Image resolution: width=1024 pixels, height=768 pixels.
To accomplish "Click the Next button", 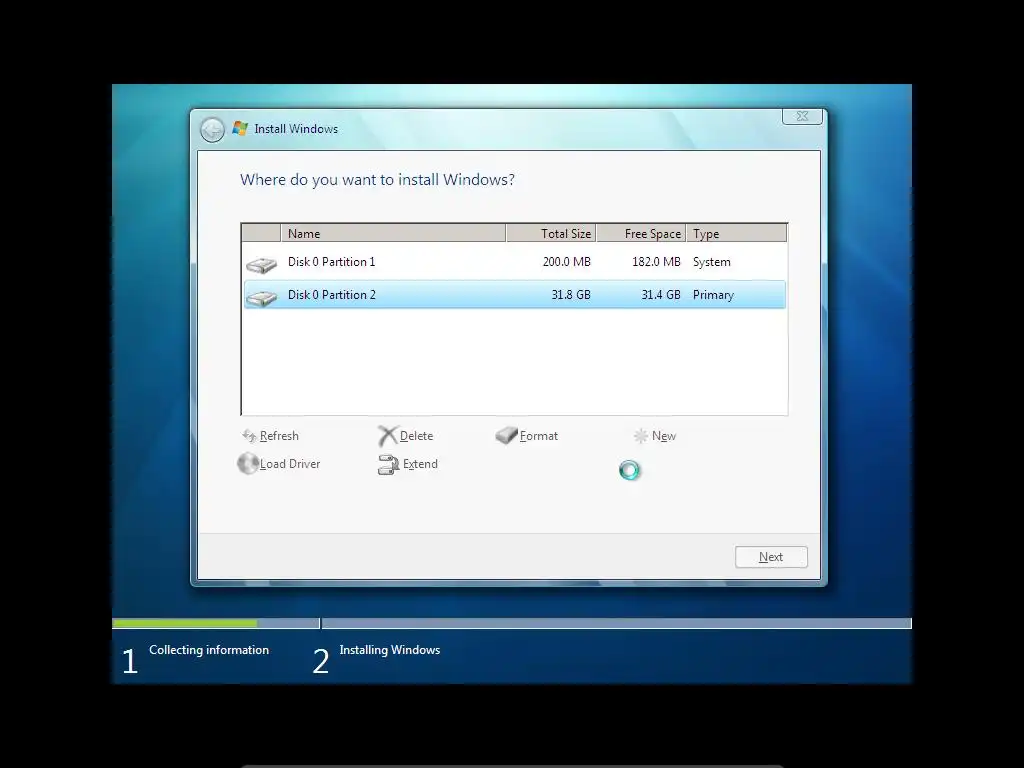I will (x=771, y=557).
